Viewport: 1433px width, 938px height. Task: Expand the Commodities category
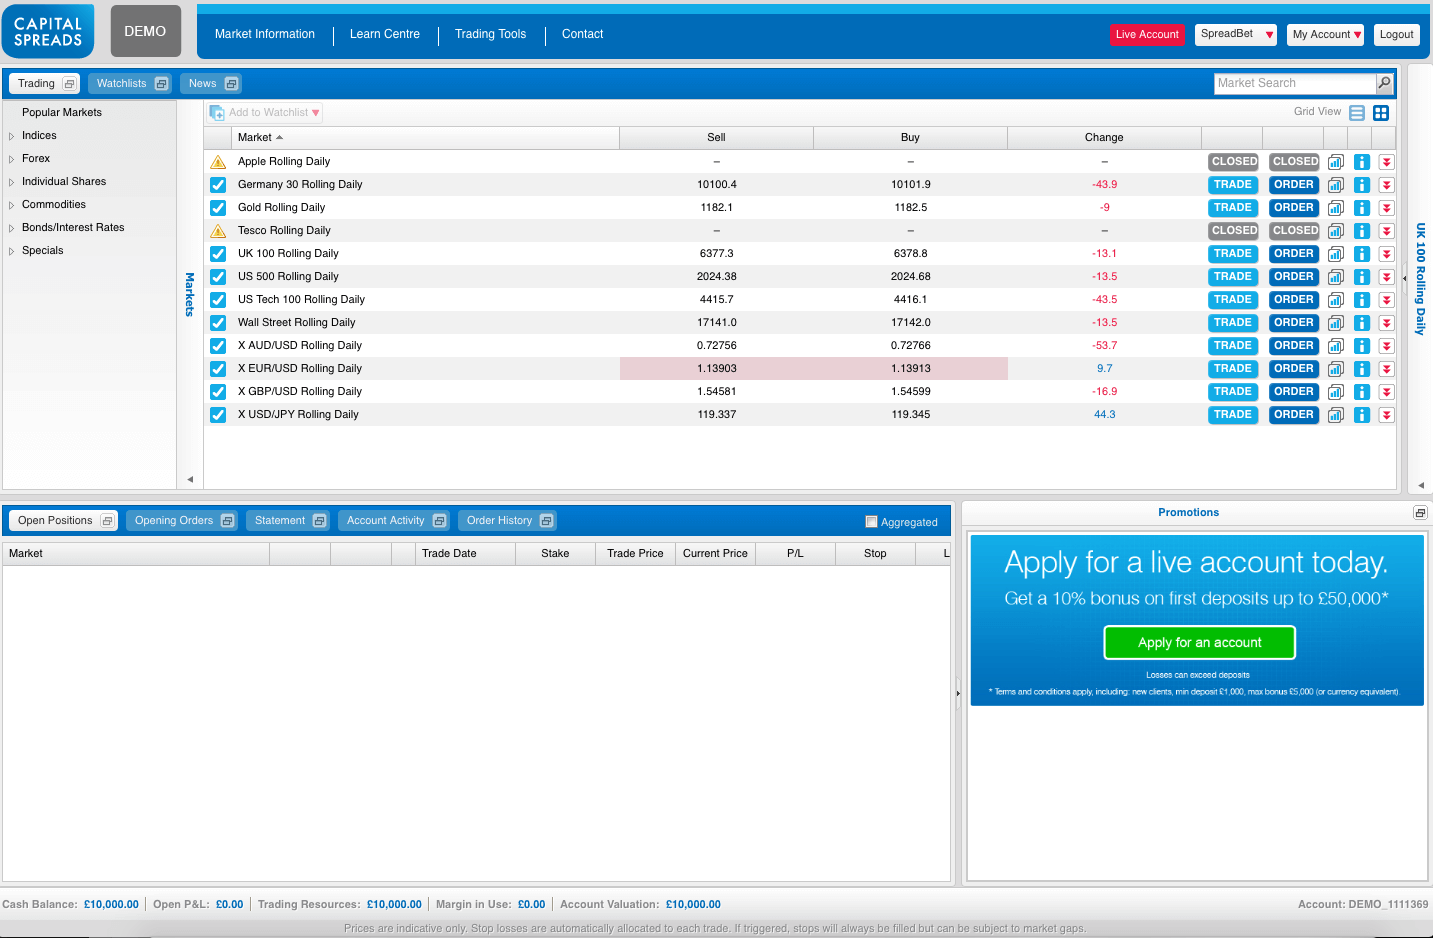click(12, 205)
